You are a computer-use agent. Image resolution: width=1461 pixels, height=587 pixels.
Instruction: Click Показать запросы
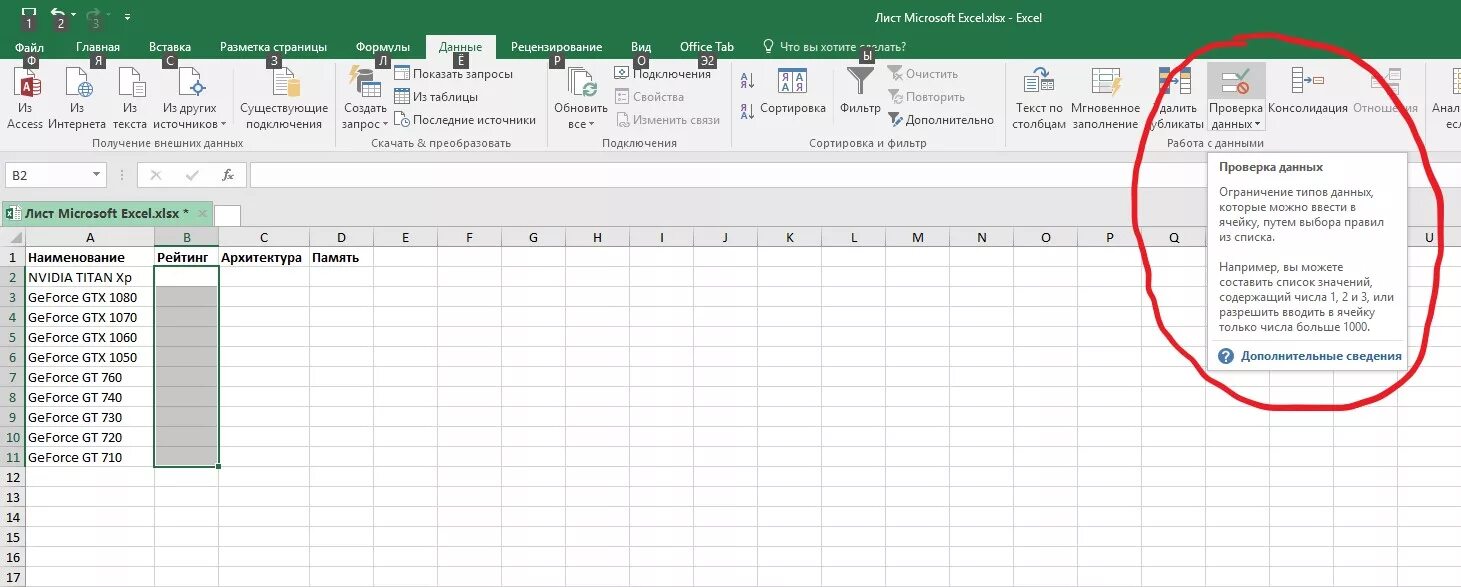tap(453, 74)
